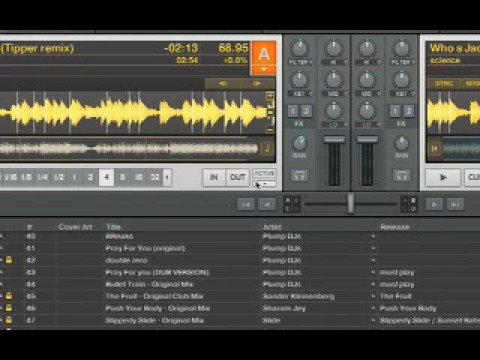480x360 pixels.
Task: Set loop size to 1/4
Action: coord(42,177)
